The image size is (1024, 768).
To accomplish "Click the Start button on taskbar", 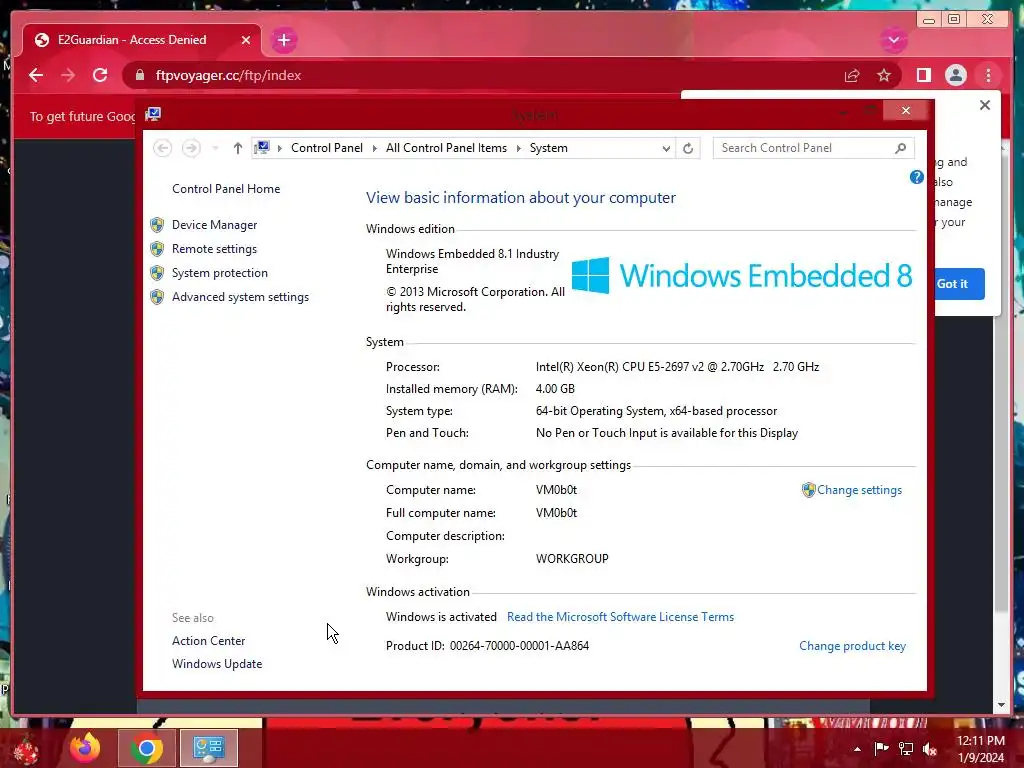I will [26, 749].
